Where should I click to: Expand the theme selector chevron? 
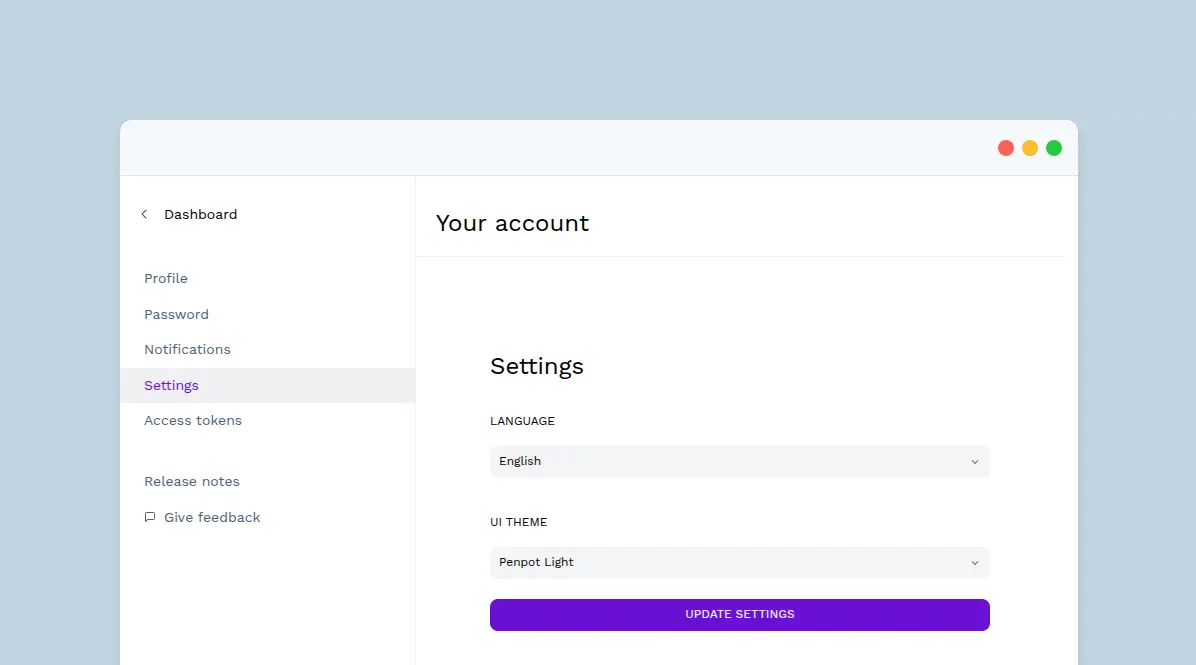[x=974, y=562]
